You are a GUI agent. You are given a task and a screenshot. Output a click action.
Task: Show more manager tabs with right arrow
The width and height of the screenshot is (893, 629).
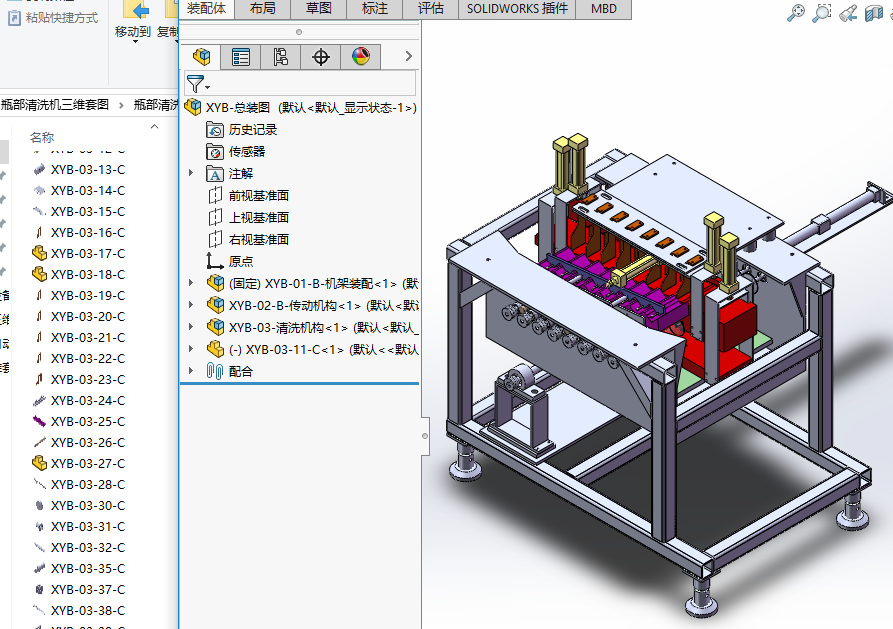coord(408,56)
